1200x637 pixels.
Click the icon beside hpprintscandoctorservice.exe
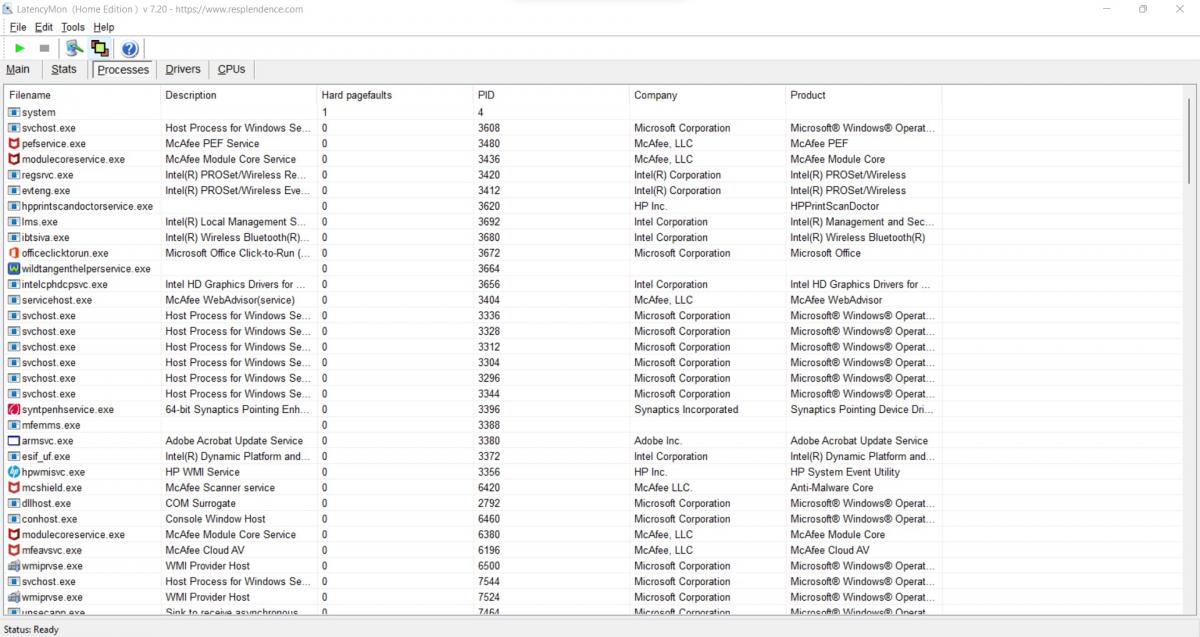click(x=14, y=206)
